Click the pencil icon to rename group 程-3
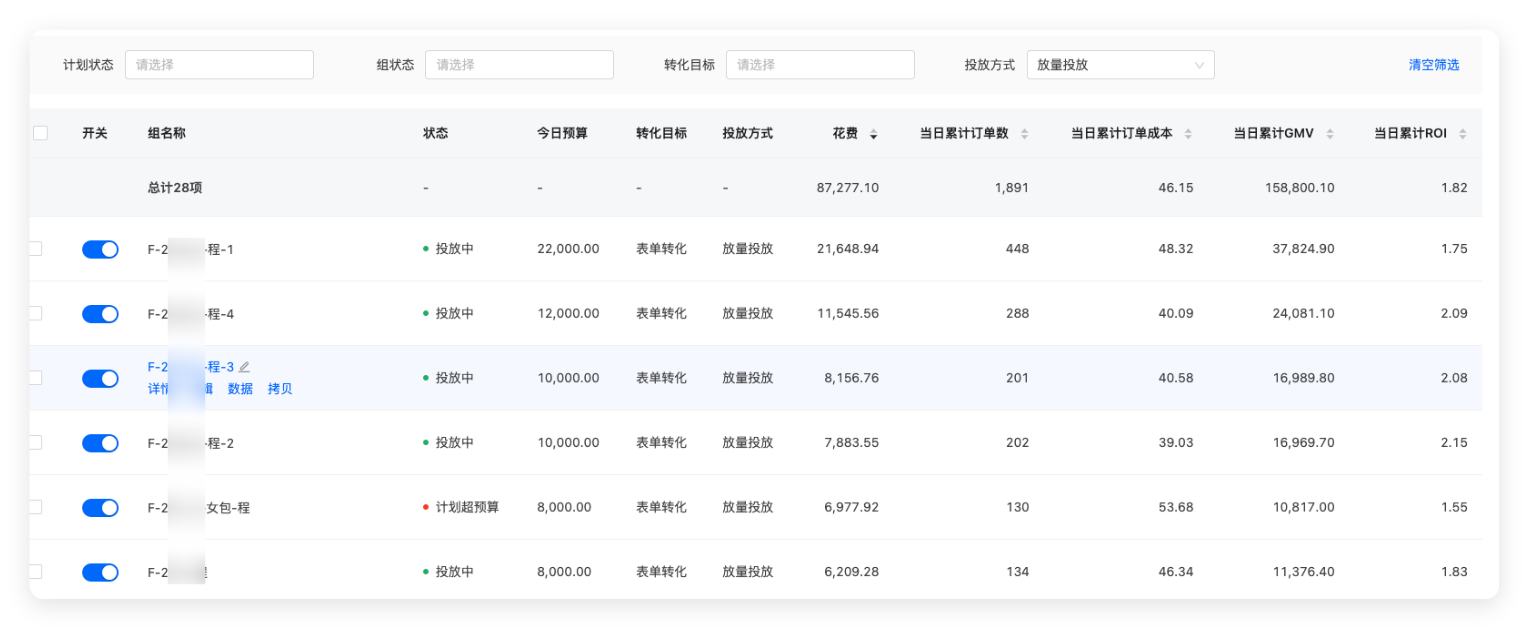Image resolution: width=1528 pixels, height=628 pixels. [245, 366]
